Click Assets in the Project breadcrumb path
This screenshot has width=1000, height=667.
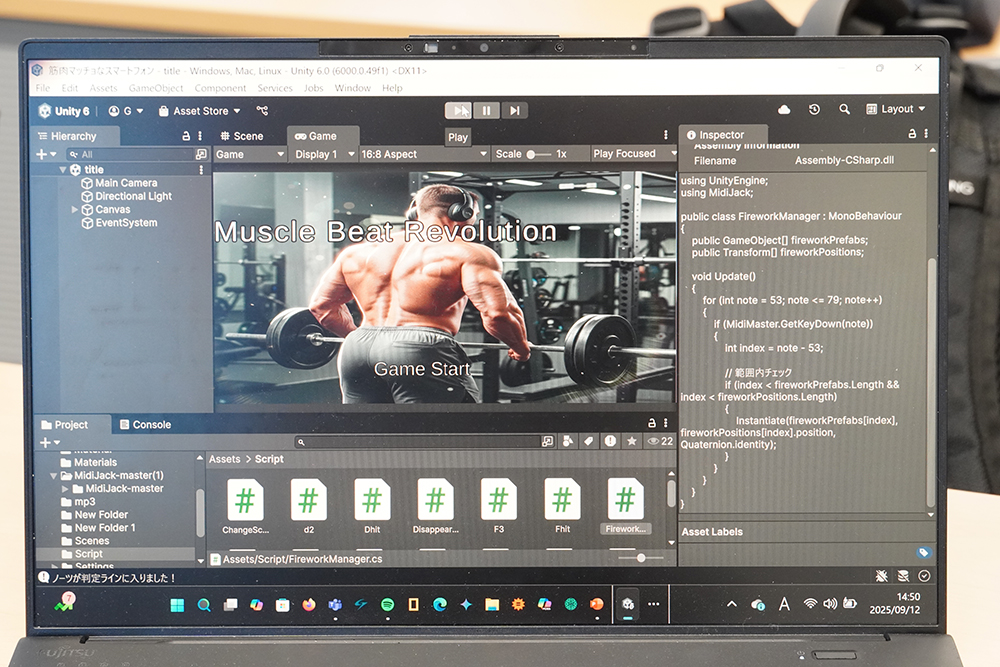point(224,459)
